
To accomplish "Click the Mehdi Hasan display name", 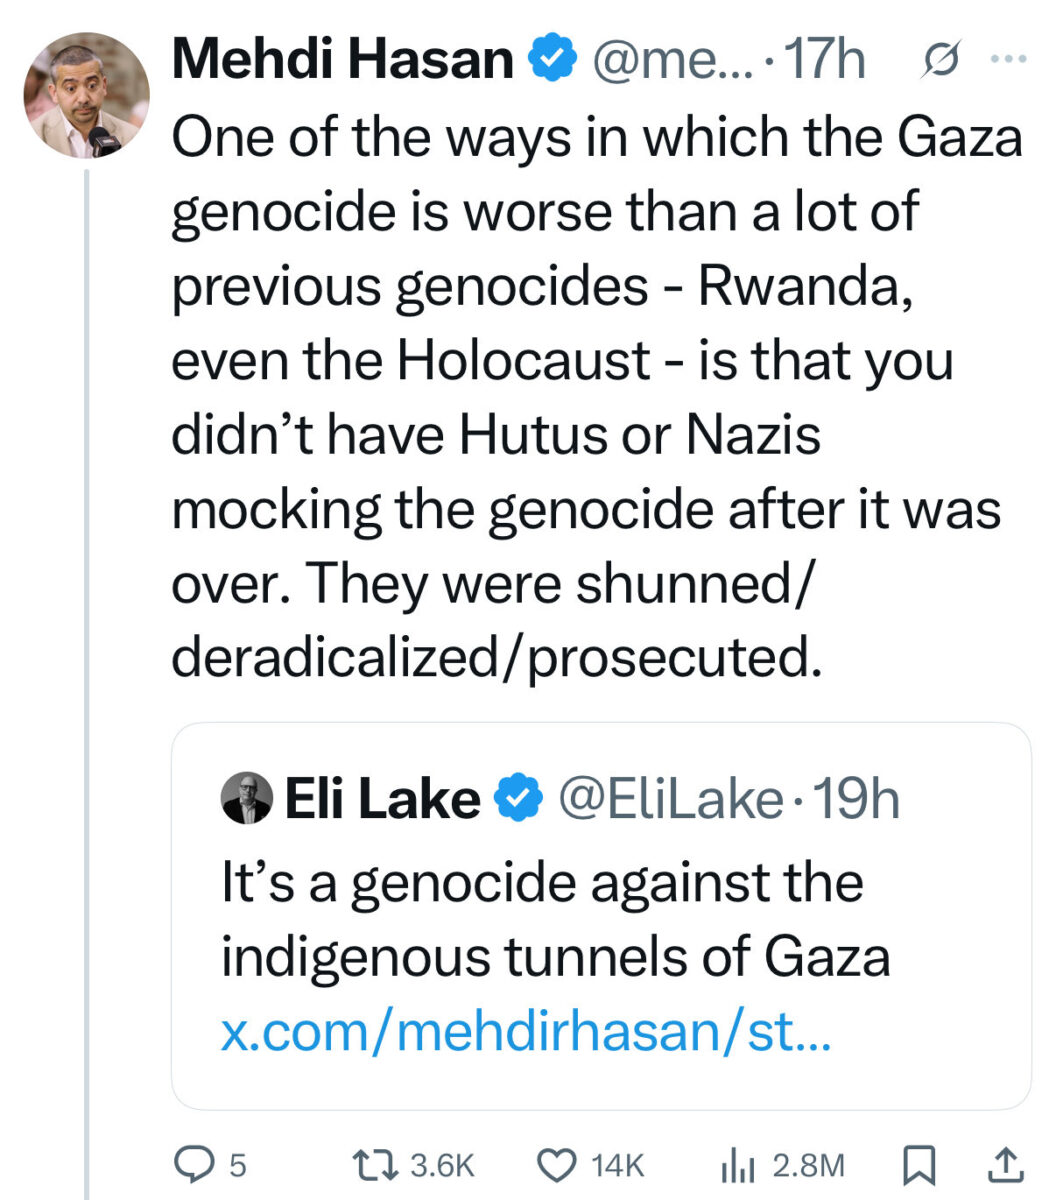I will [342, 60].
